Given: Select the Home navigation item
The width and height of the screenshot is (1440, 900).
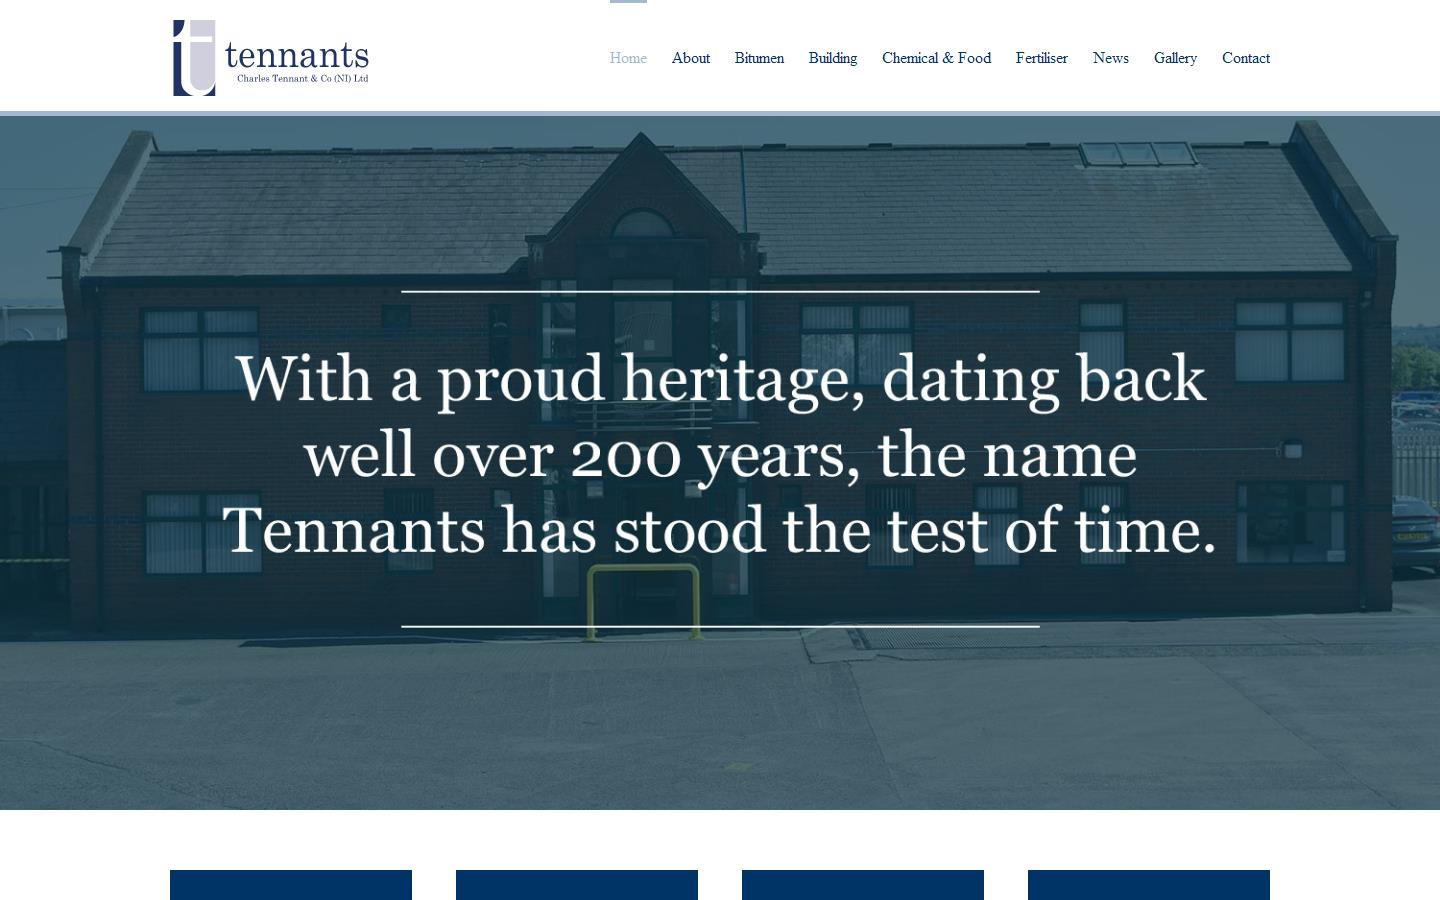Looking at the screenshot, I should (628, 58).
